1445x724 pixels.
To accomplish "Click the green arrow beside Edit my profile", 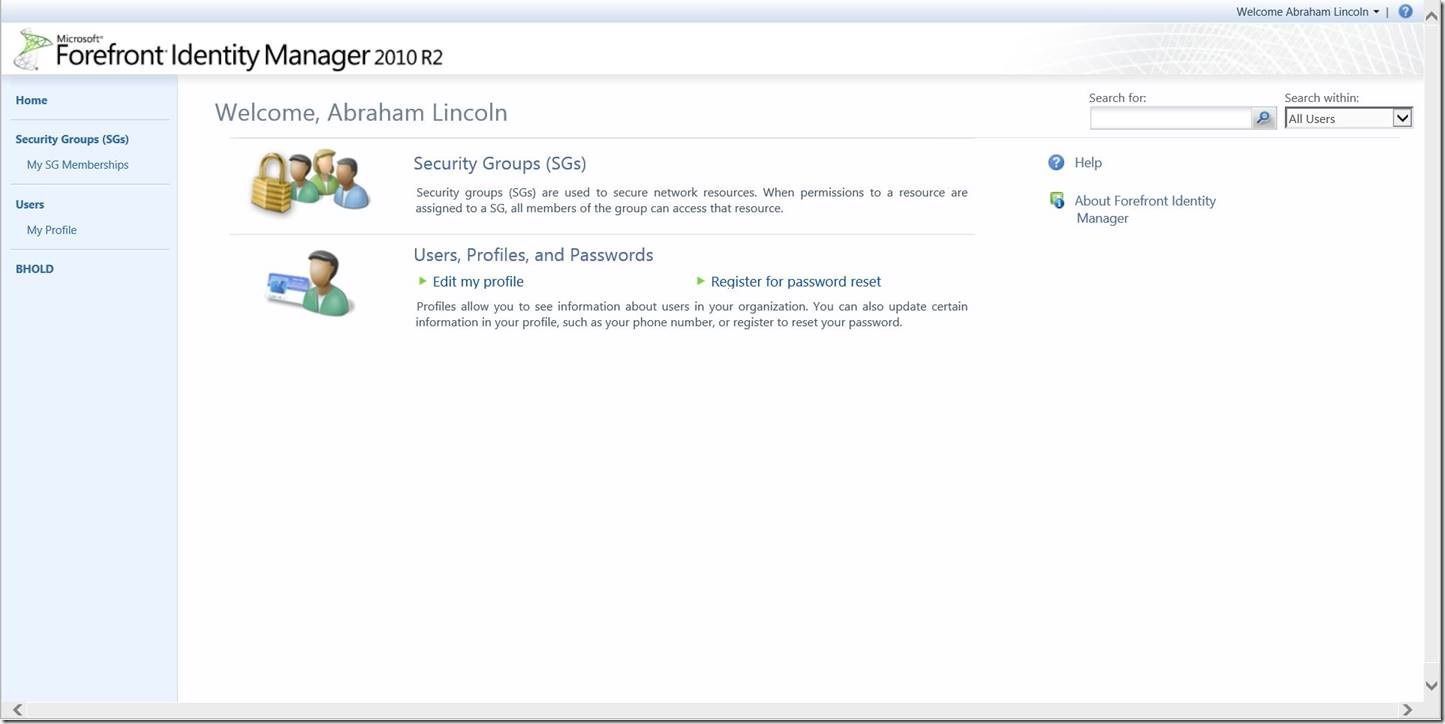I will click(423, 281).
